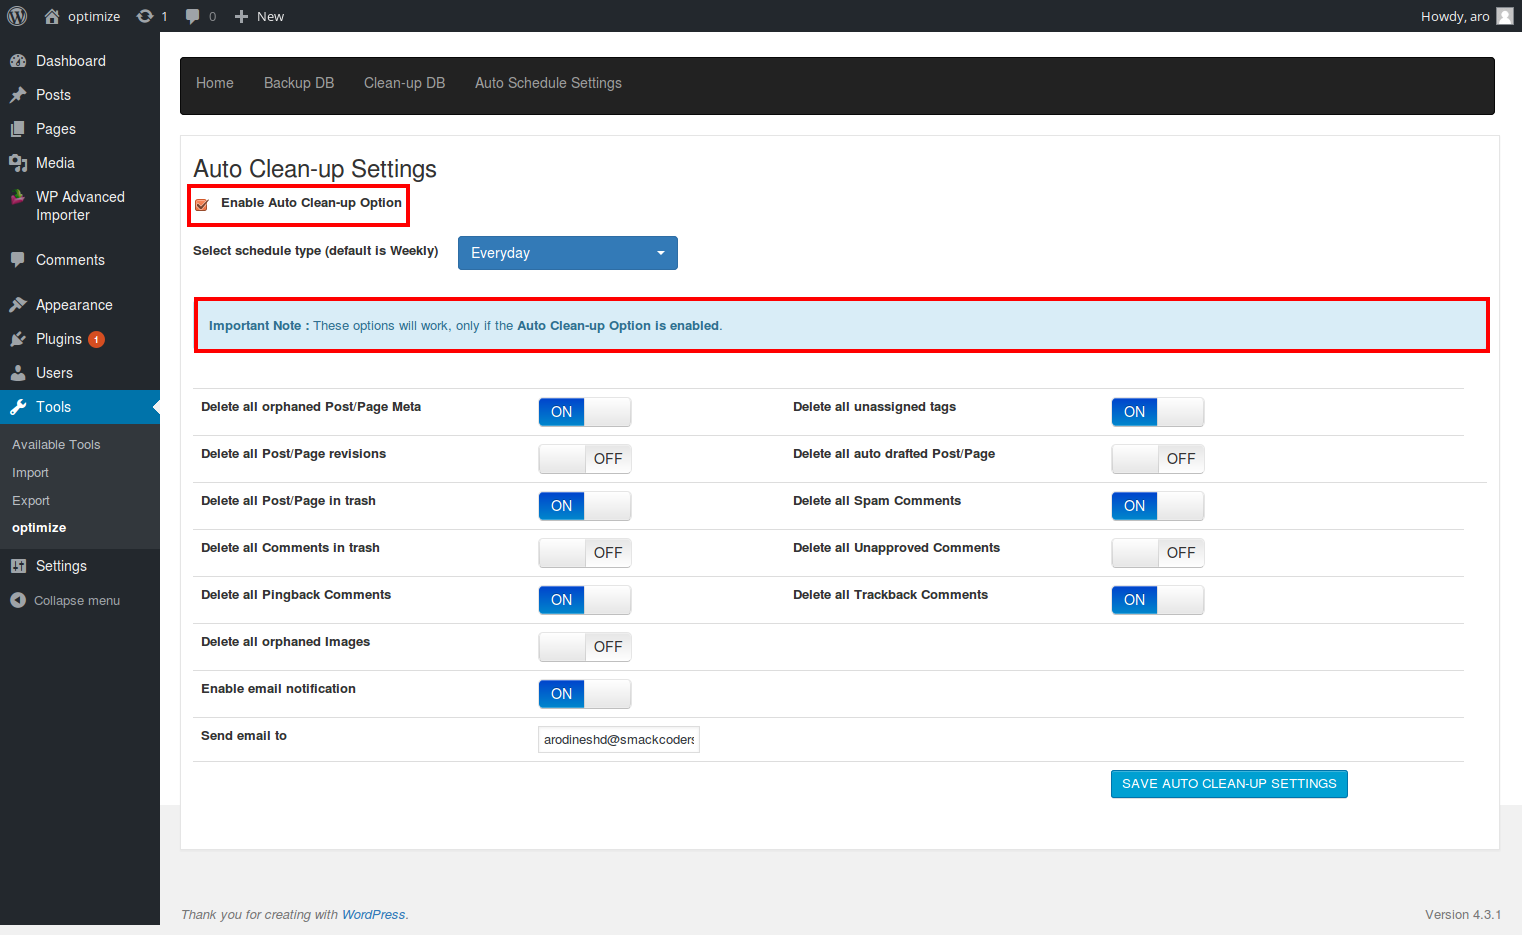Image resolution: width=1522 pixels, height=935 pixels.
Task: Open the comments bubble icon in admin bar
Action: coord(193,16)
